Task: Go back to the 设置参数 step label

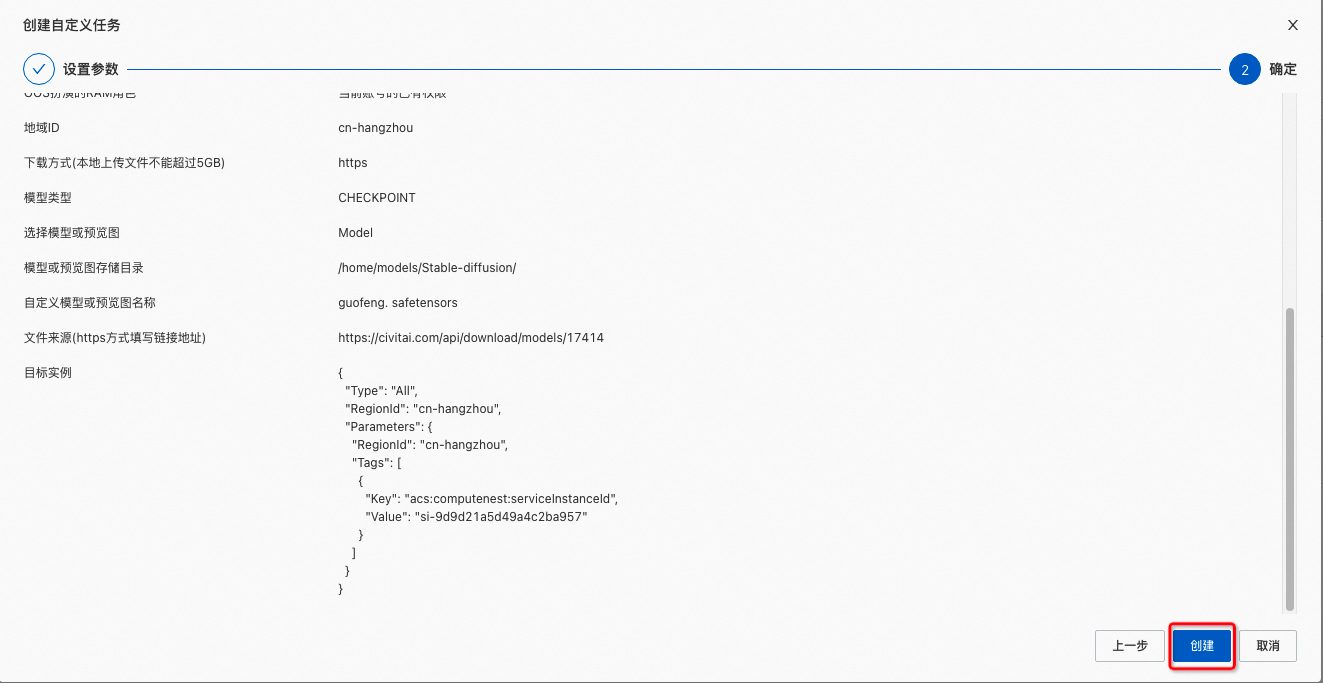Action: click(x=90, y=69)
